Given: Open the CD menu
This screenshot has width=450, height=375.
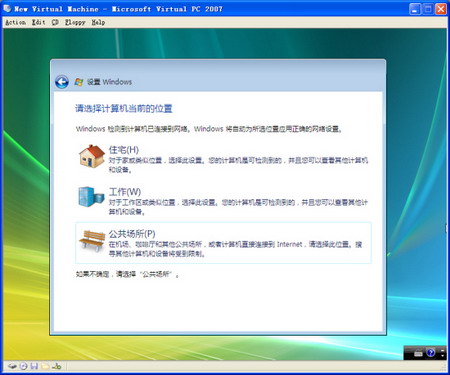Looking at the screenshot, I should point(55,22).
